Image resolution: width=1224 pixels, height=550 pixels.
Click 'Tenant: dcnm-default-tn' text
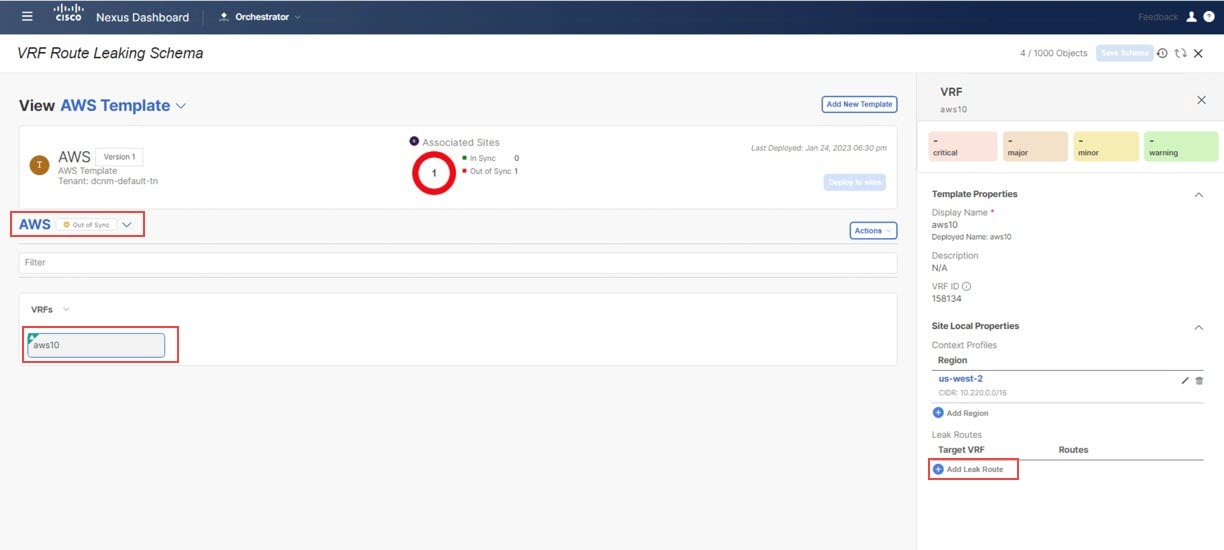[108, 181]
